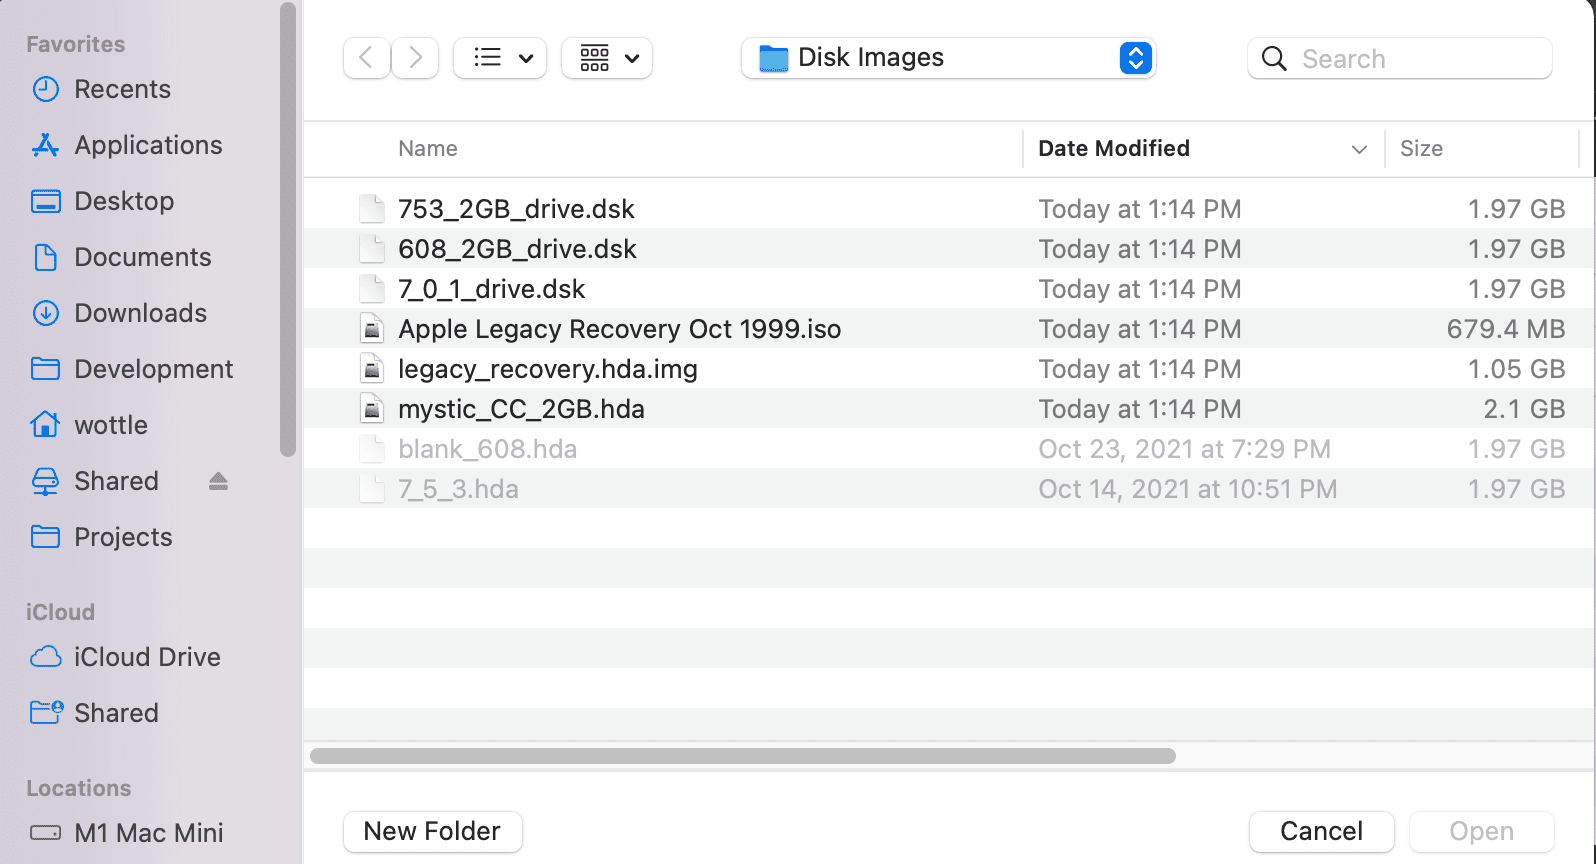Click the Applications label in sidebar

[x=148, y=145]
